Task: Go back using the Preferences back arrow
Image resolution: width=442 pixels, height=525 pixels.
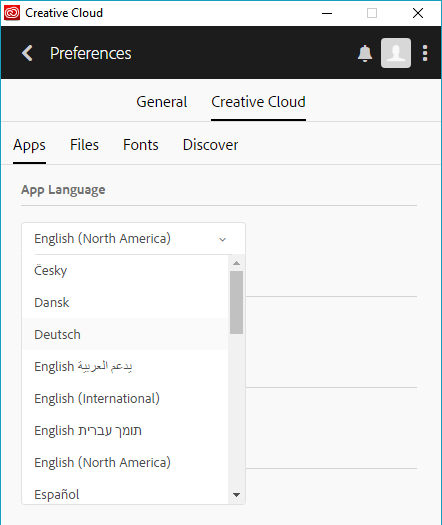Action: pyautogui.click(x=27, y=53)
